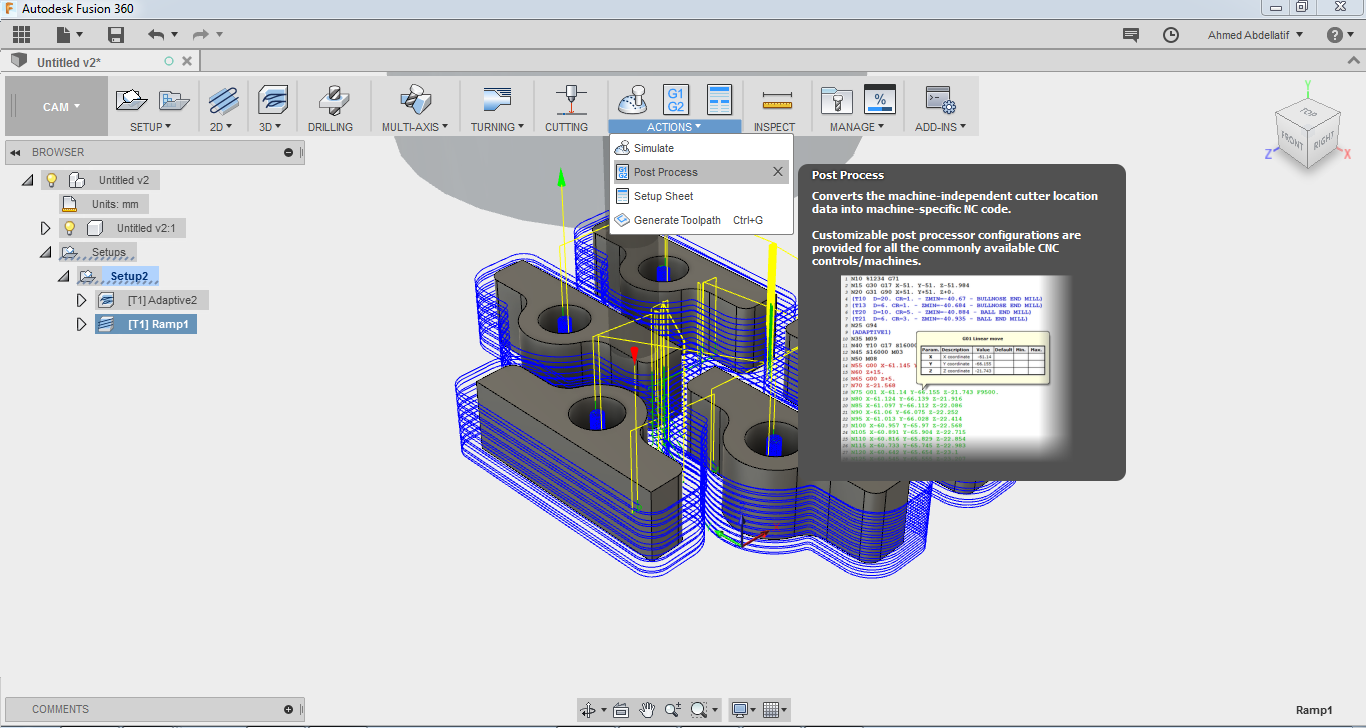The image size is (1366, 728).
Task: Click the green status circle on document tab
Action: point(169,61)
